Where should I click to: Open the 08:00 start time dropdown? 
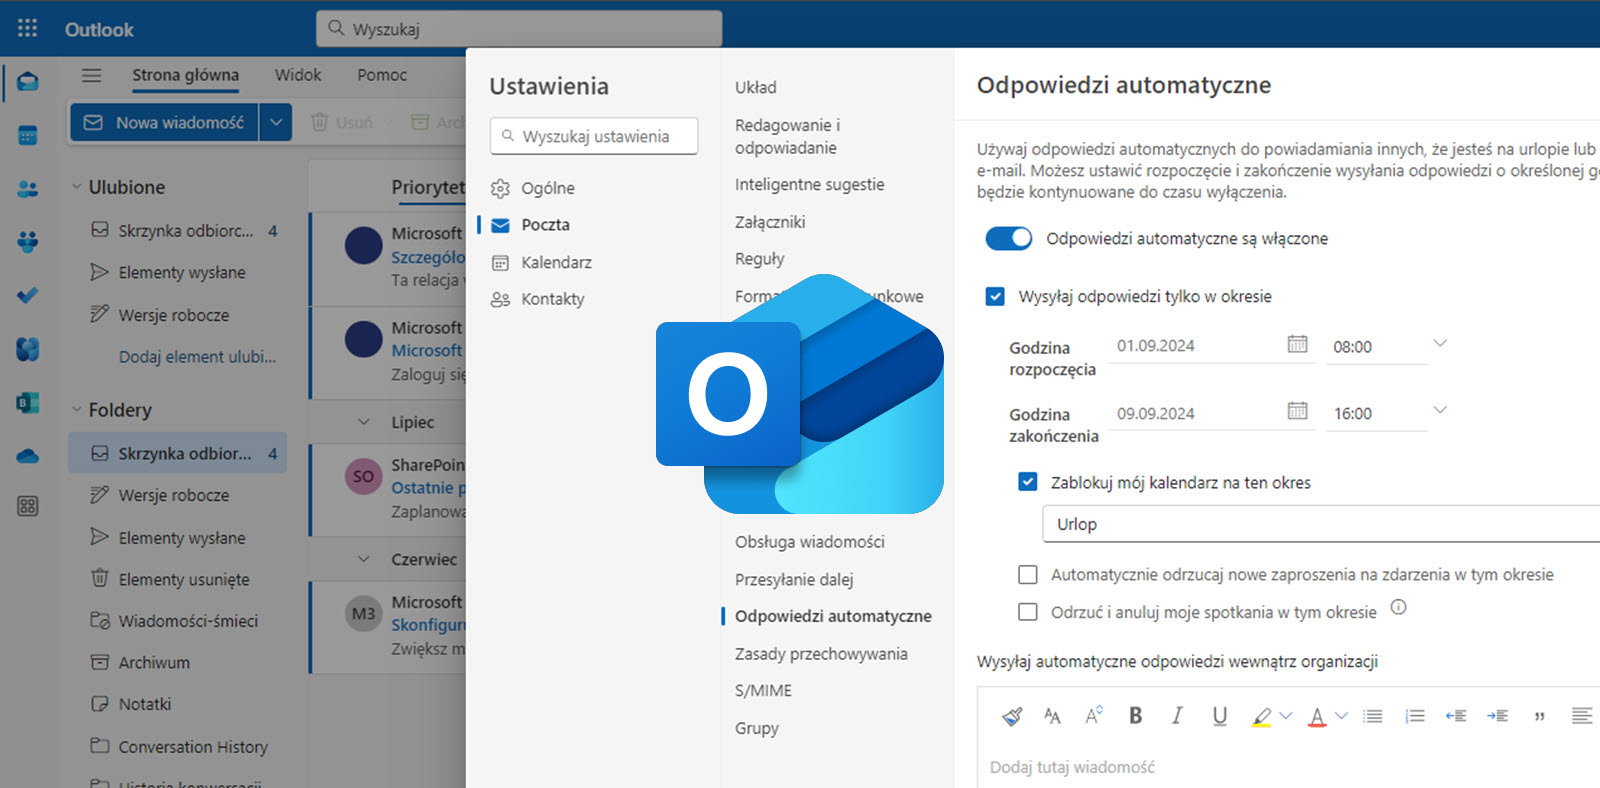pyautogui.click(x=1439, y=344)
